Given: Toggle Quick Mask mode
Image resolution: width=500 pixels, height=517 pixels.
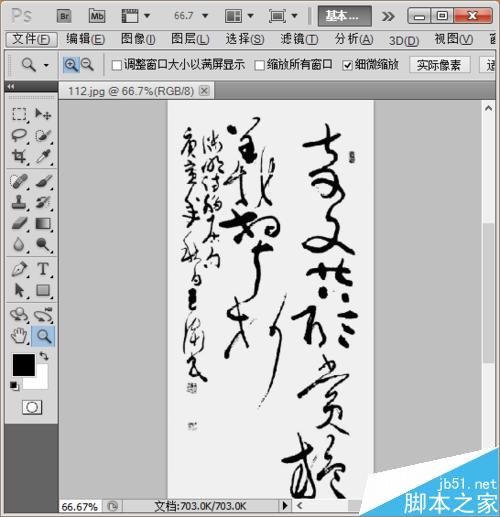Looking at the screenshot, I should coord(32,407).
